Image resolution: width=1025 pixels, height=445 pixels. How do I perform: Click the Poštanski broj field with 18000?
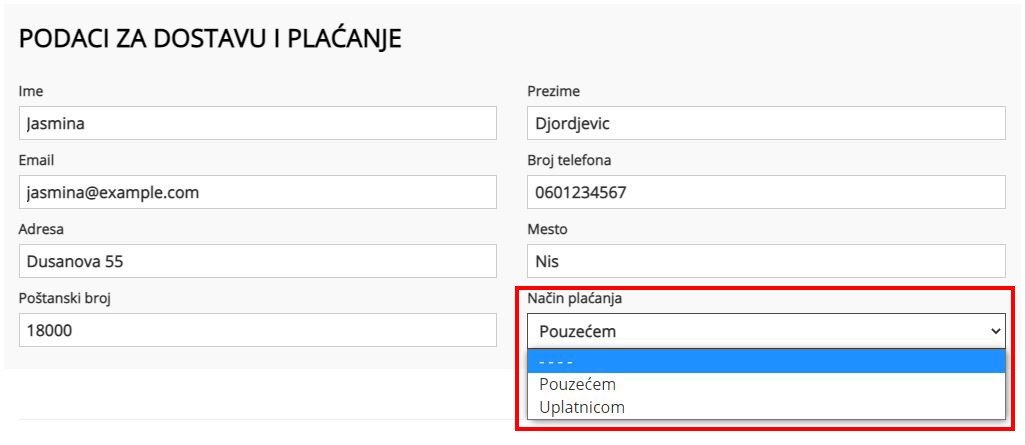point(257,330)
